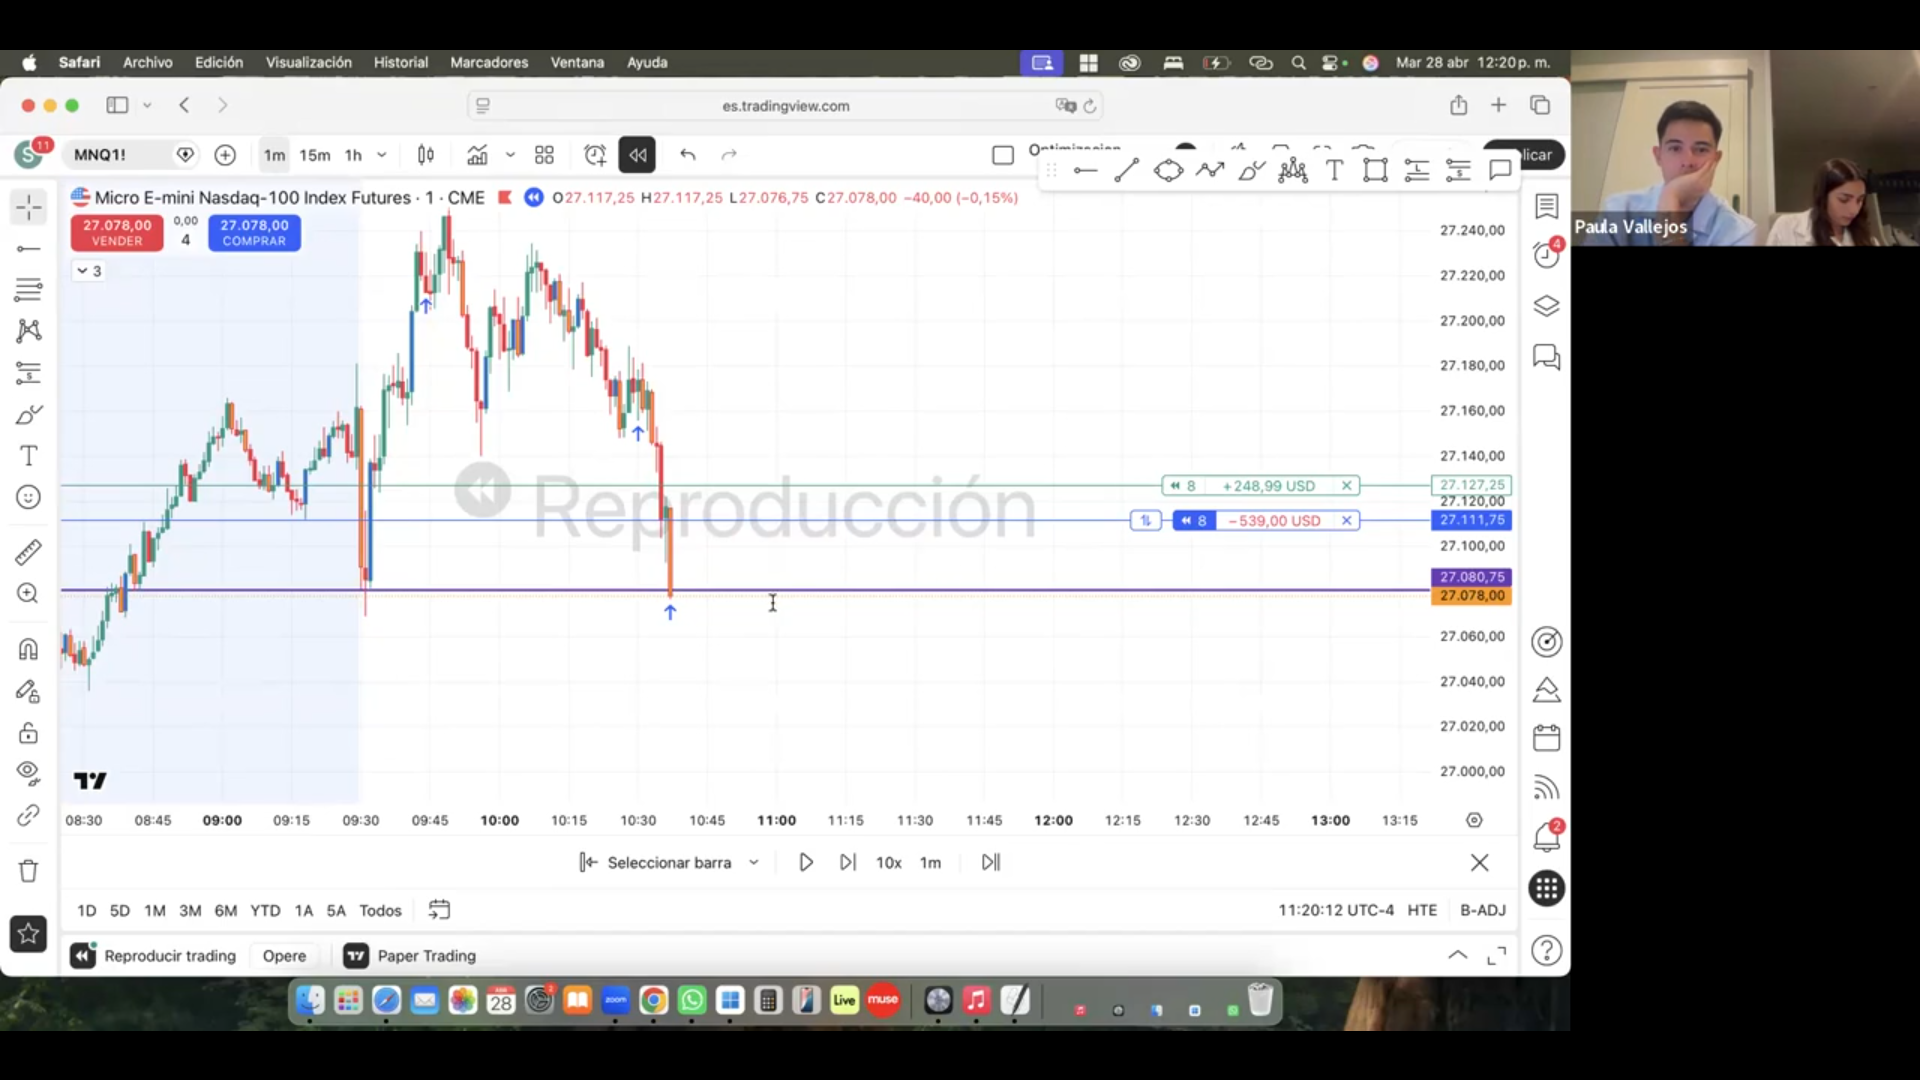Open the Seleccionar barra dropdown

click(x=669, y=863)
